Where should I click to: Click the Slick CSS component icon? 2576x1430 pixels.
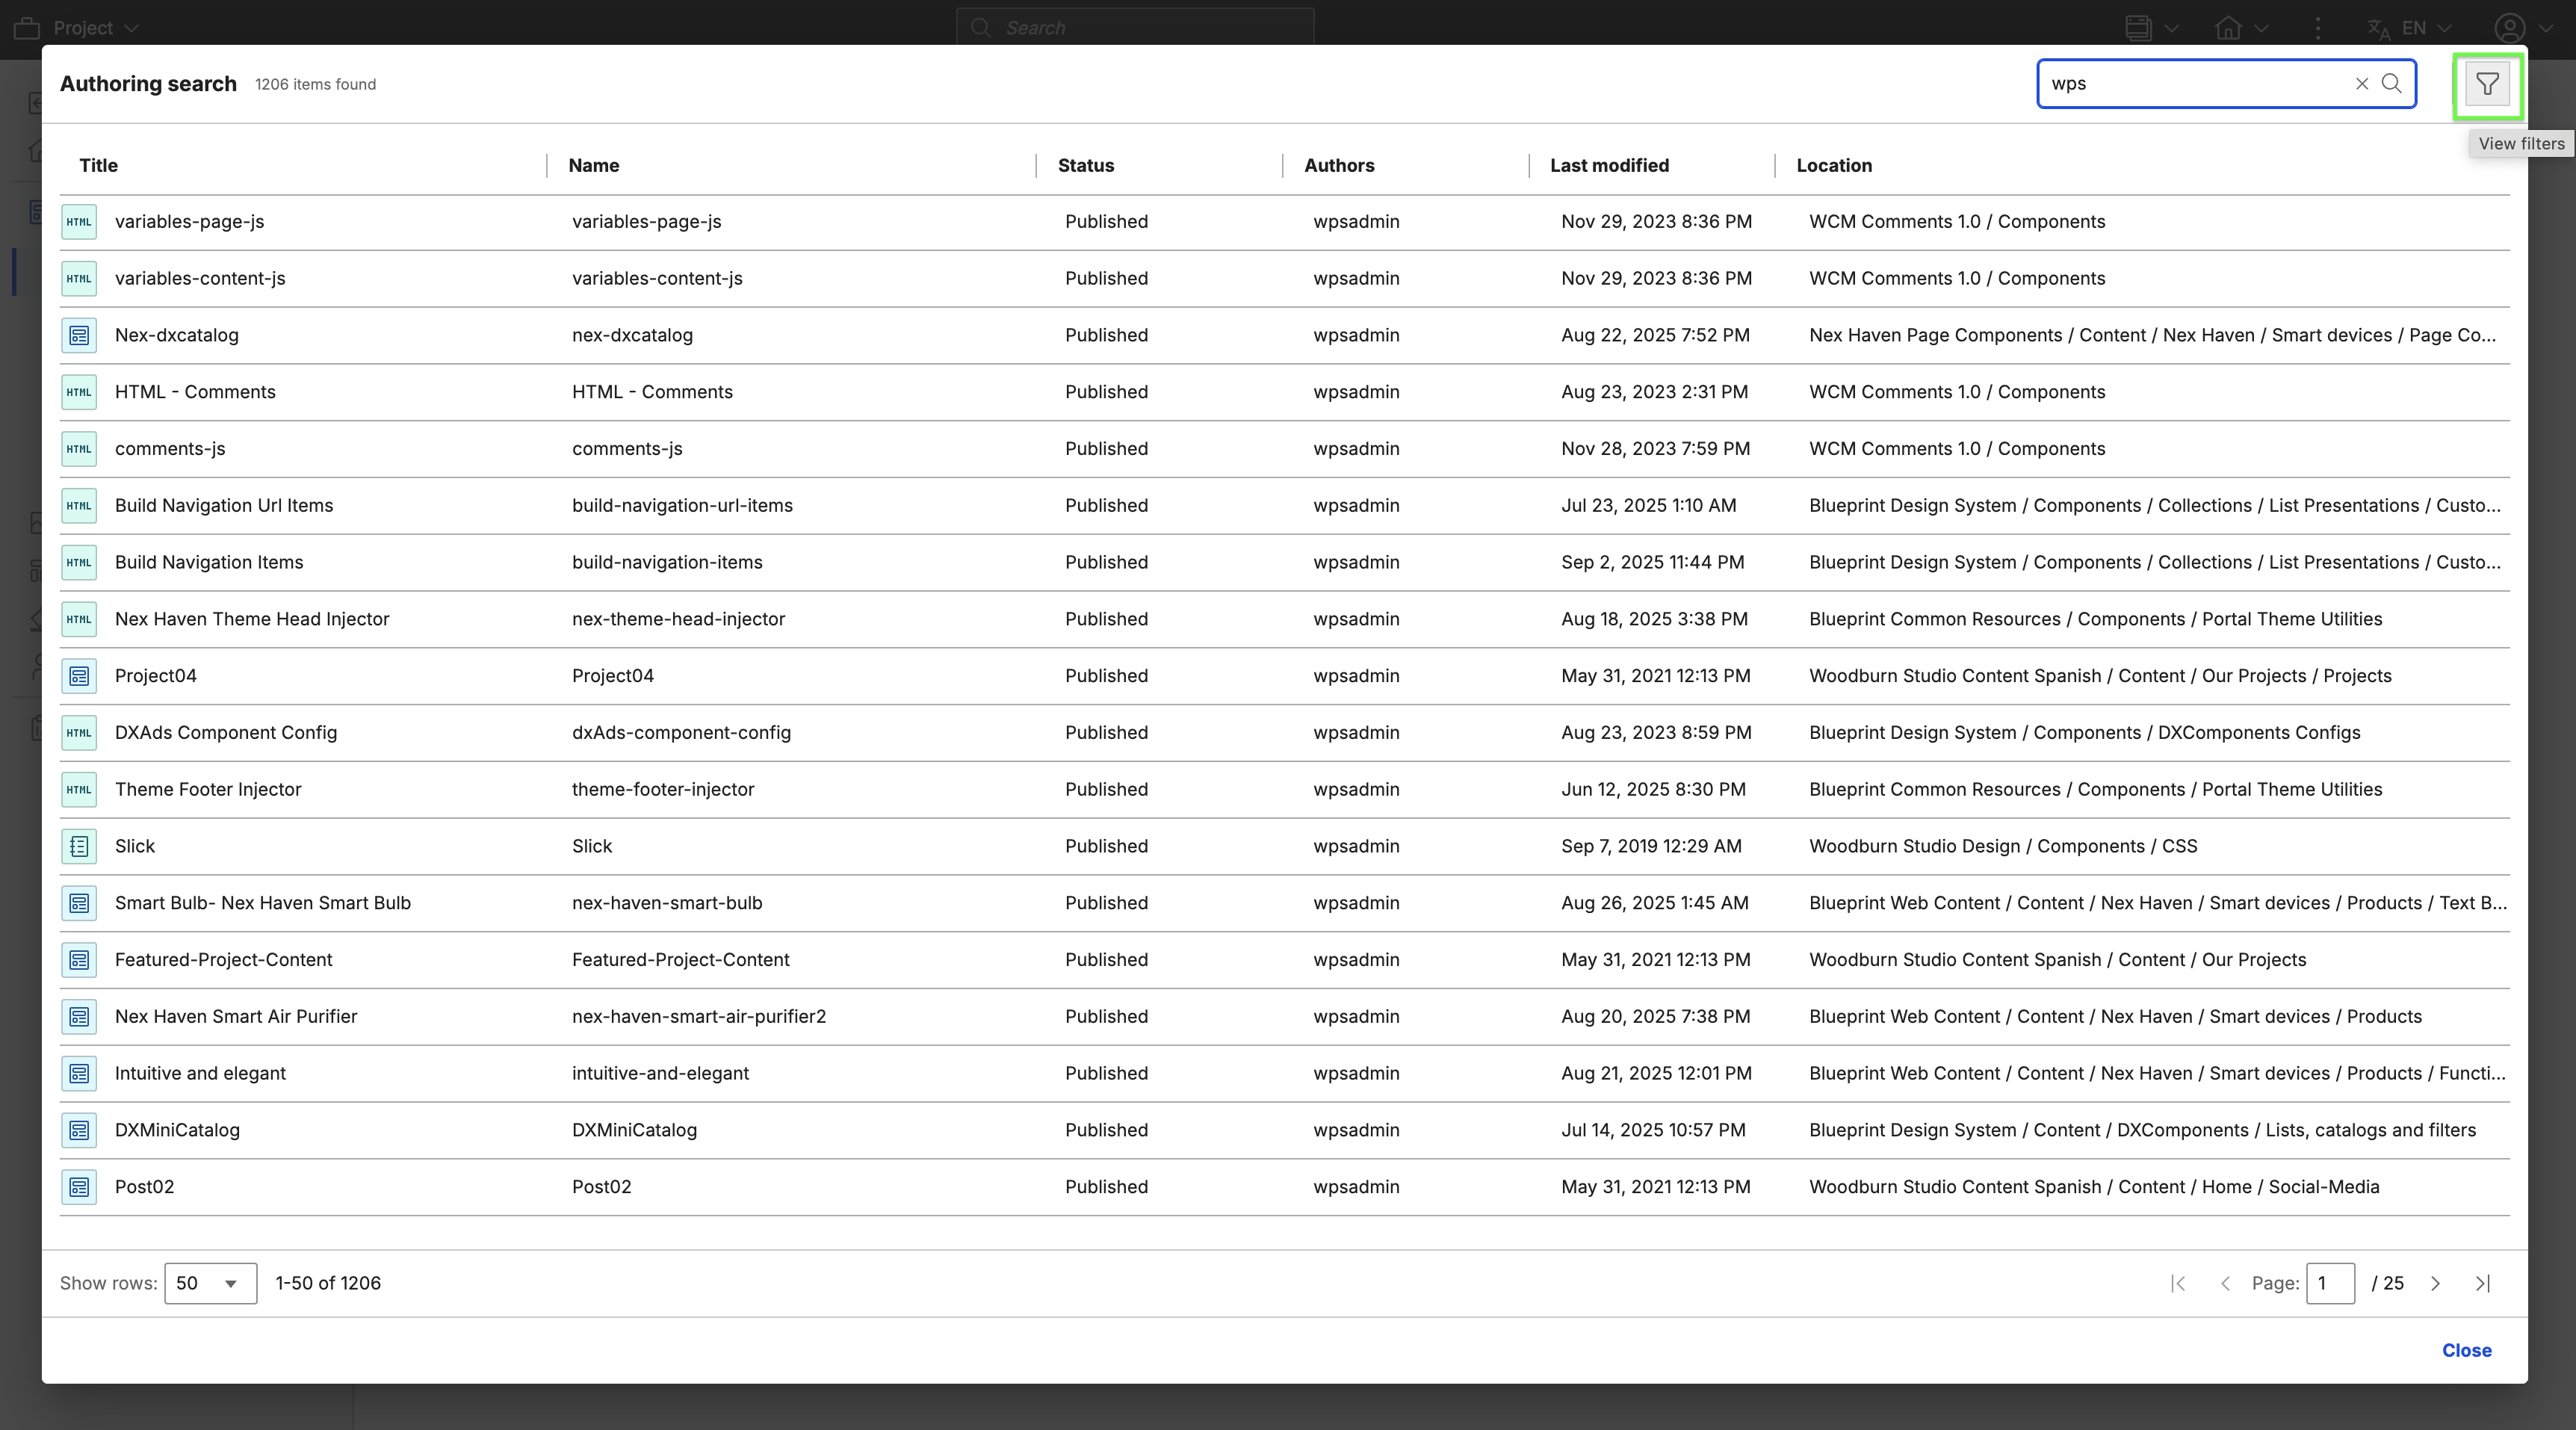click(x=79, y=846)
